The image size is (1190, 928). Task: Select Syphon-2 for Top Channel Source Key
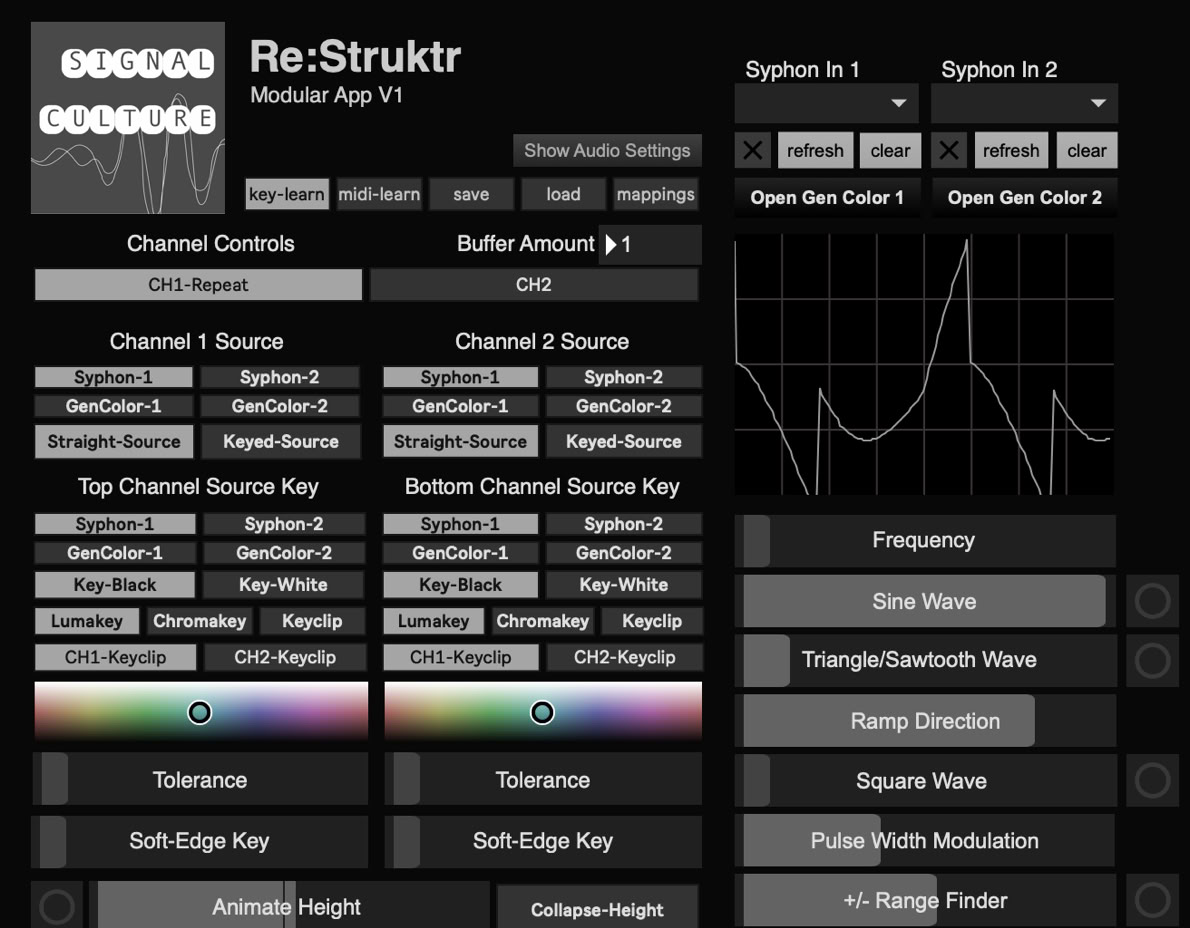(x=284, y=524)
